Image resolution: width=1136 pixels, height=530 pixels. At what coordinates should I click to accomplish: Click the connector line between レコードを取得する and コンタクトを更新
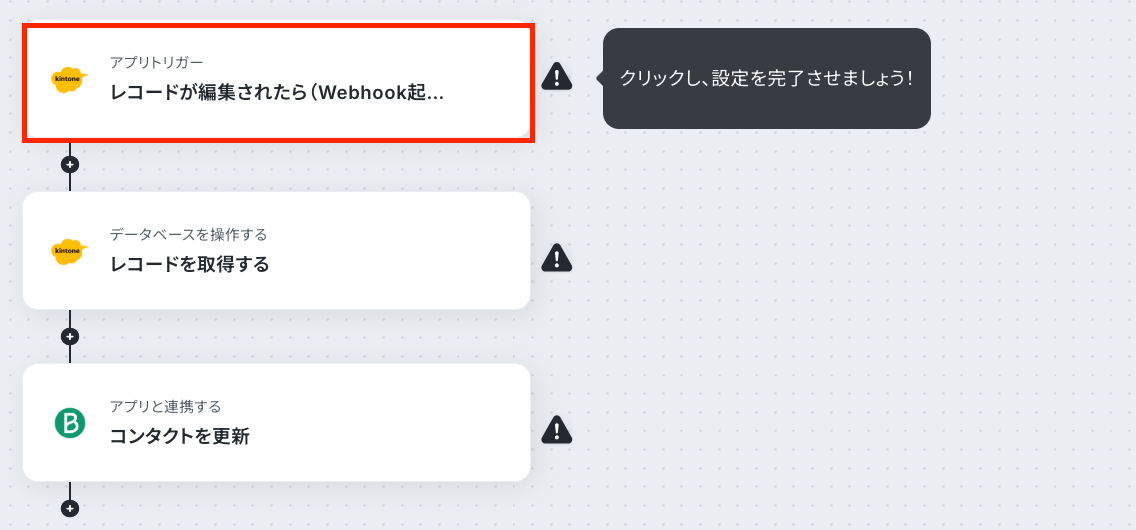pyautogui.click(x=70, y=354)
